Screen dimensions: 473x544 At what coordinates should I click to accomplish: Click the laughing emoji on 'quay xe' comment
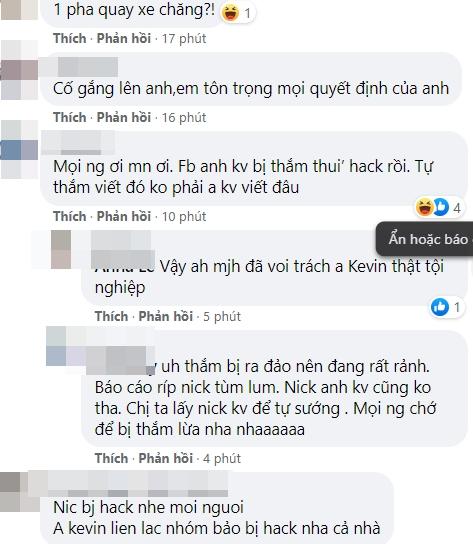pyautogui.click(x=230, y=14)
